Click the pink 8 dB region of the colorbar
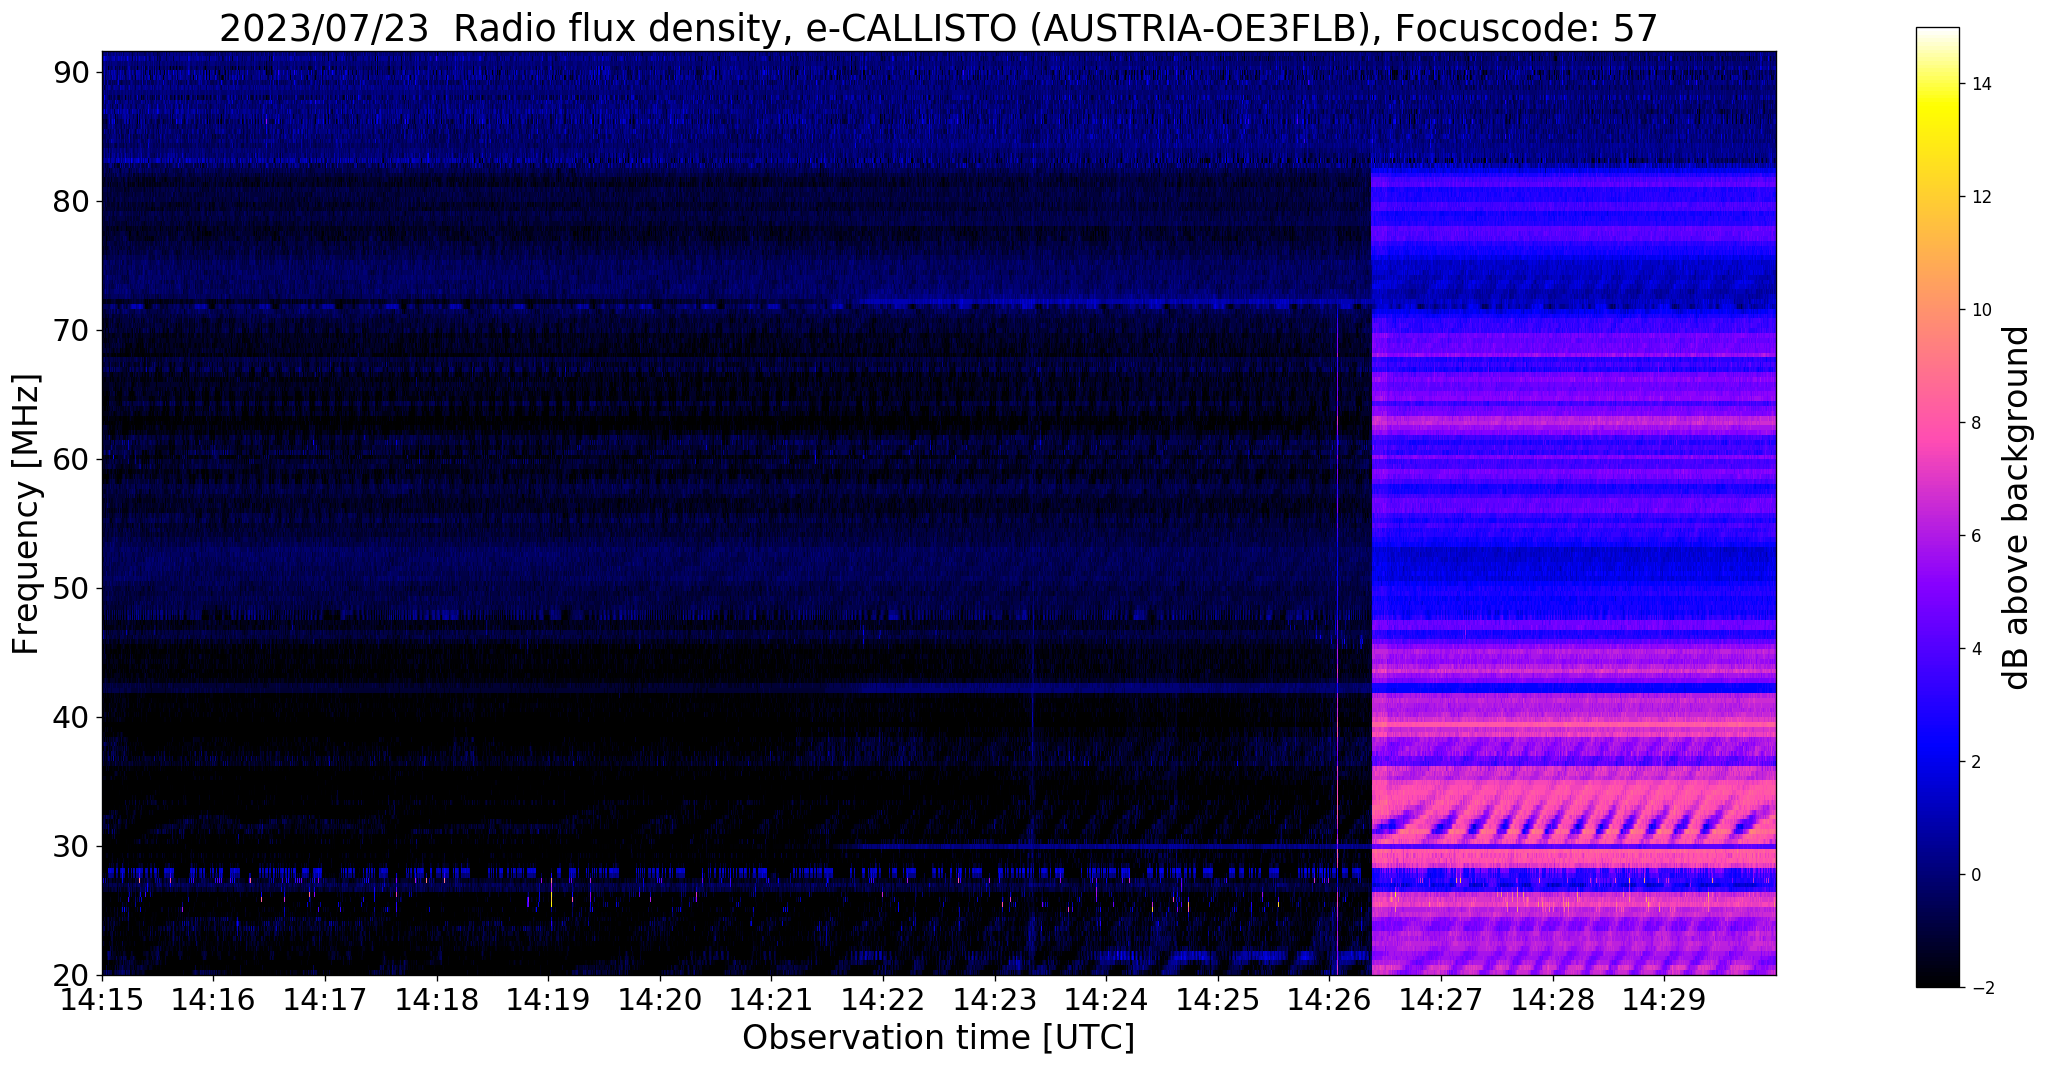The image size is (2047, 1067). point(1937,423)
